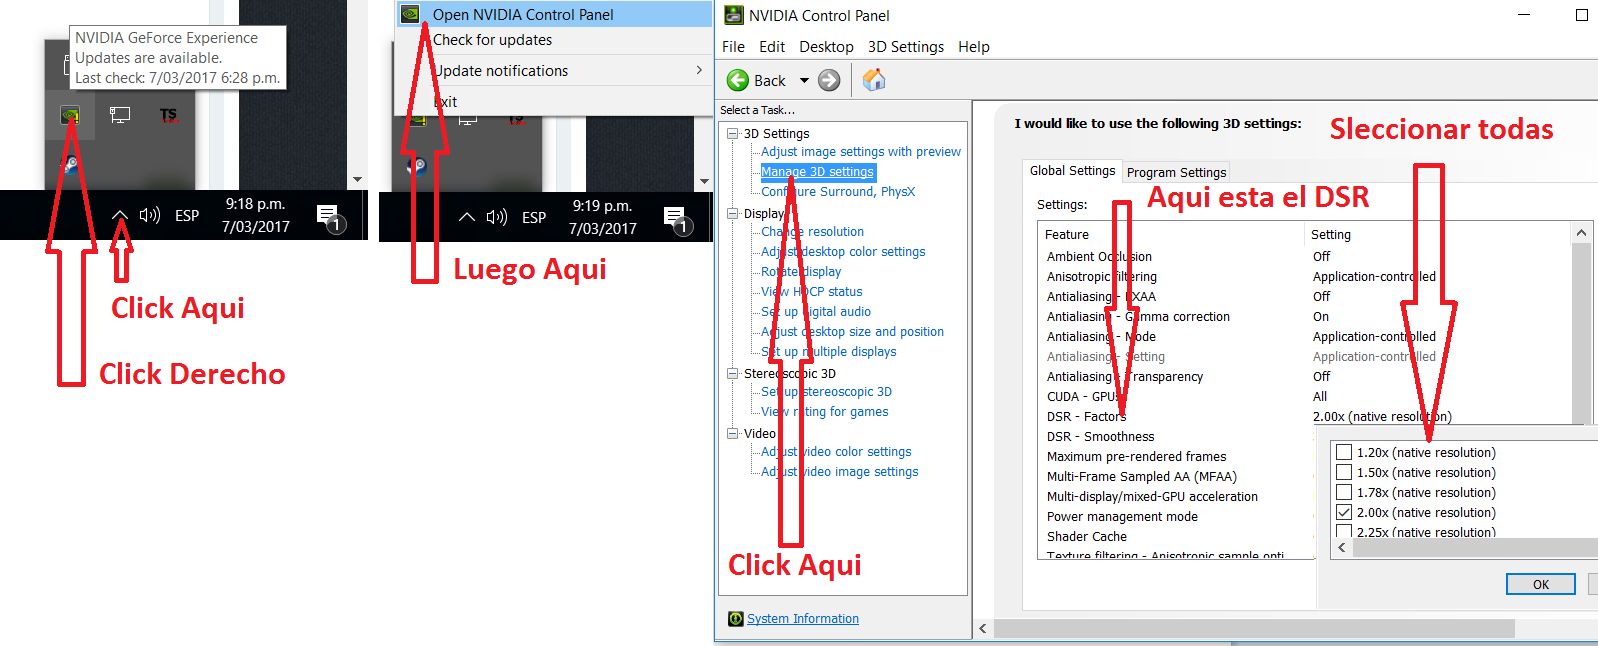The width and height of the screenshot is (1598, 646).
Task: Click the green Back arrow icon
Action: click(x=738, y=80)
